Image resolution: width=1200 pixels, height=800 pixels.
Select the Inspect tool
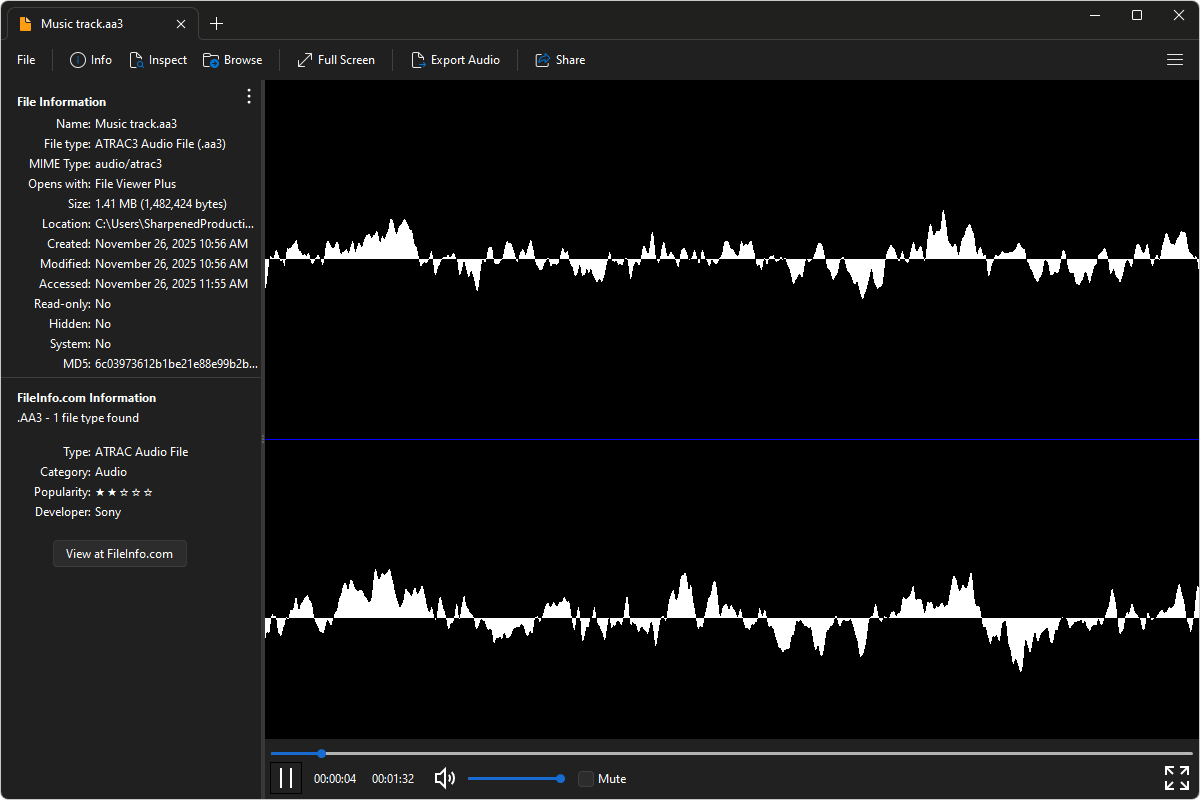(x=158, y=60)
